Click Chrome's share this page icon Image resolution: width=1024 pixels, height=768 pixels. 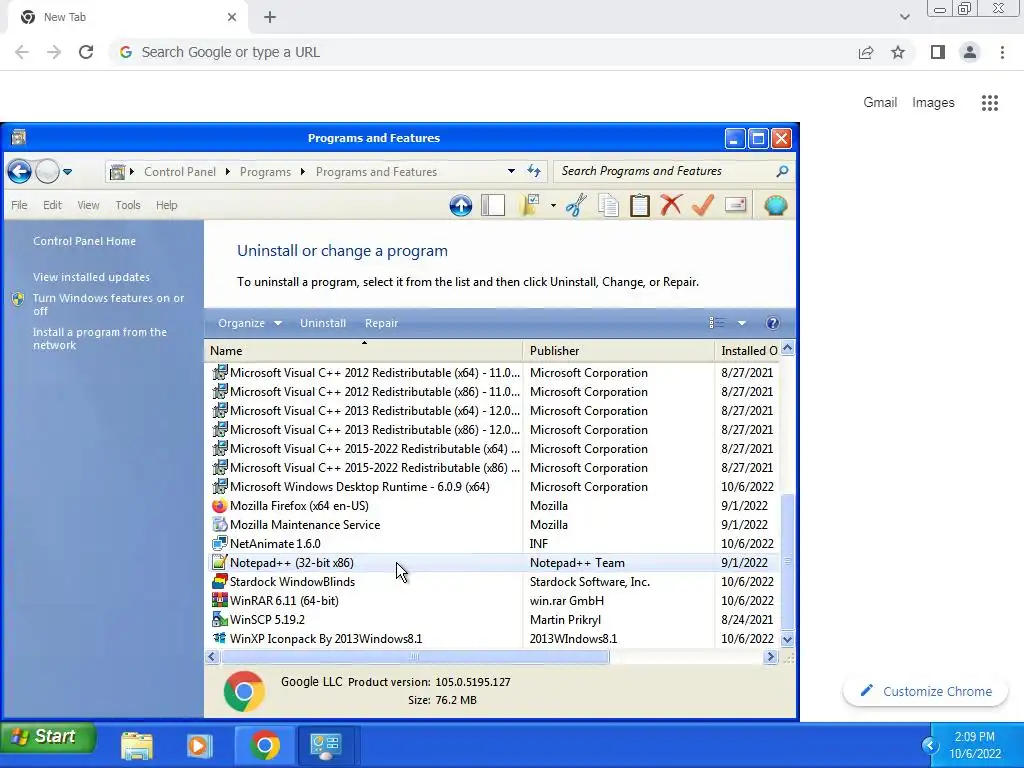coord(866,52)
